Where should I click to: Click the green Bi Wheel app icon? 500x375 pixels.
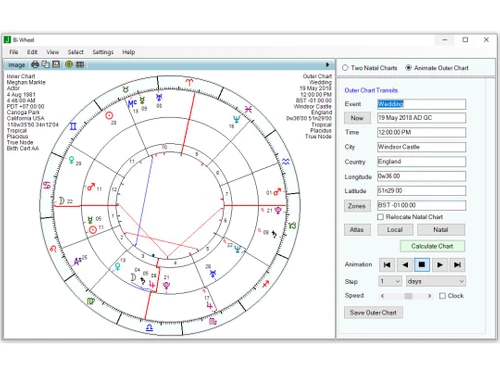pyautogui.click(x=7, y=40)
